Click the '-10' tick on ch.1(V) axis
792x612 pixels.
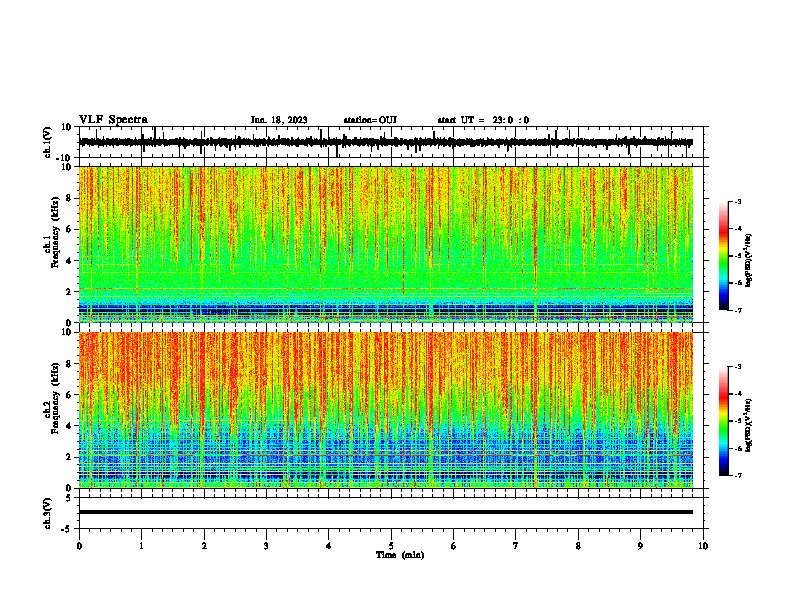[65, 158]
